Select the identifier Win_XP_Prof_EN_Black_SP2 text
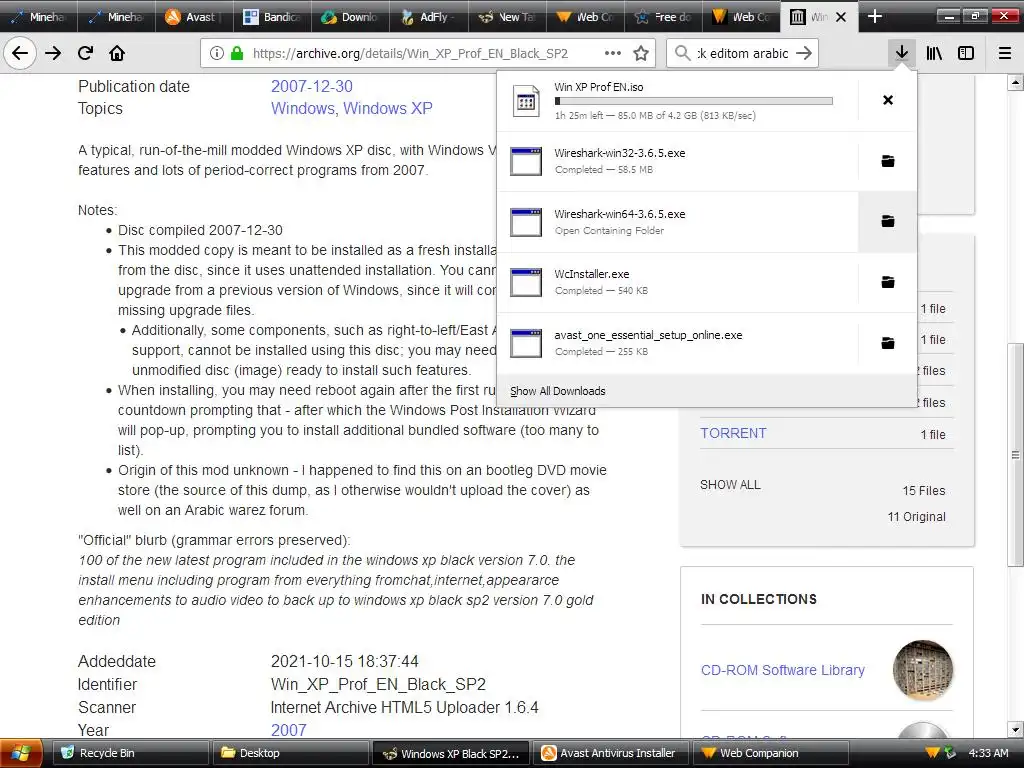The image size is (1024, 768). (378, 684)
